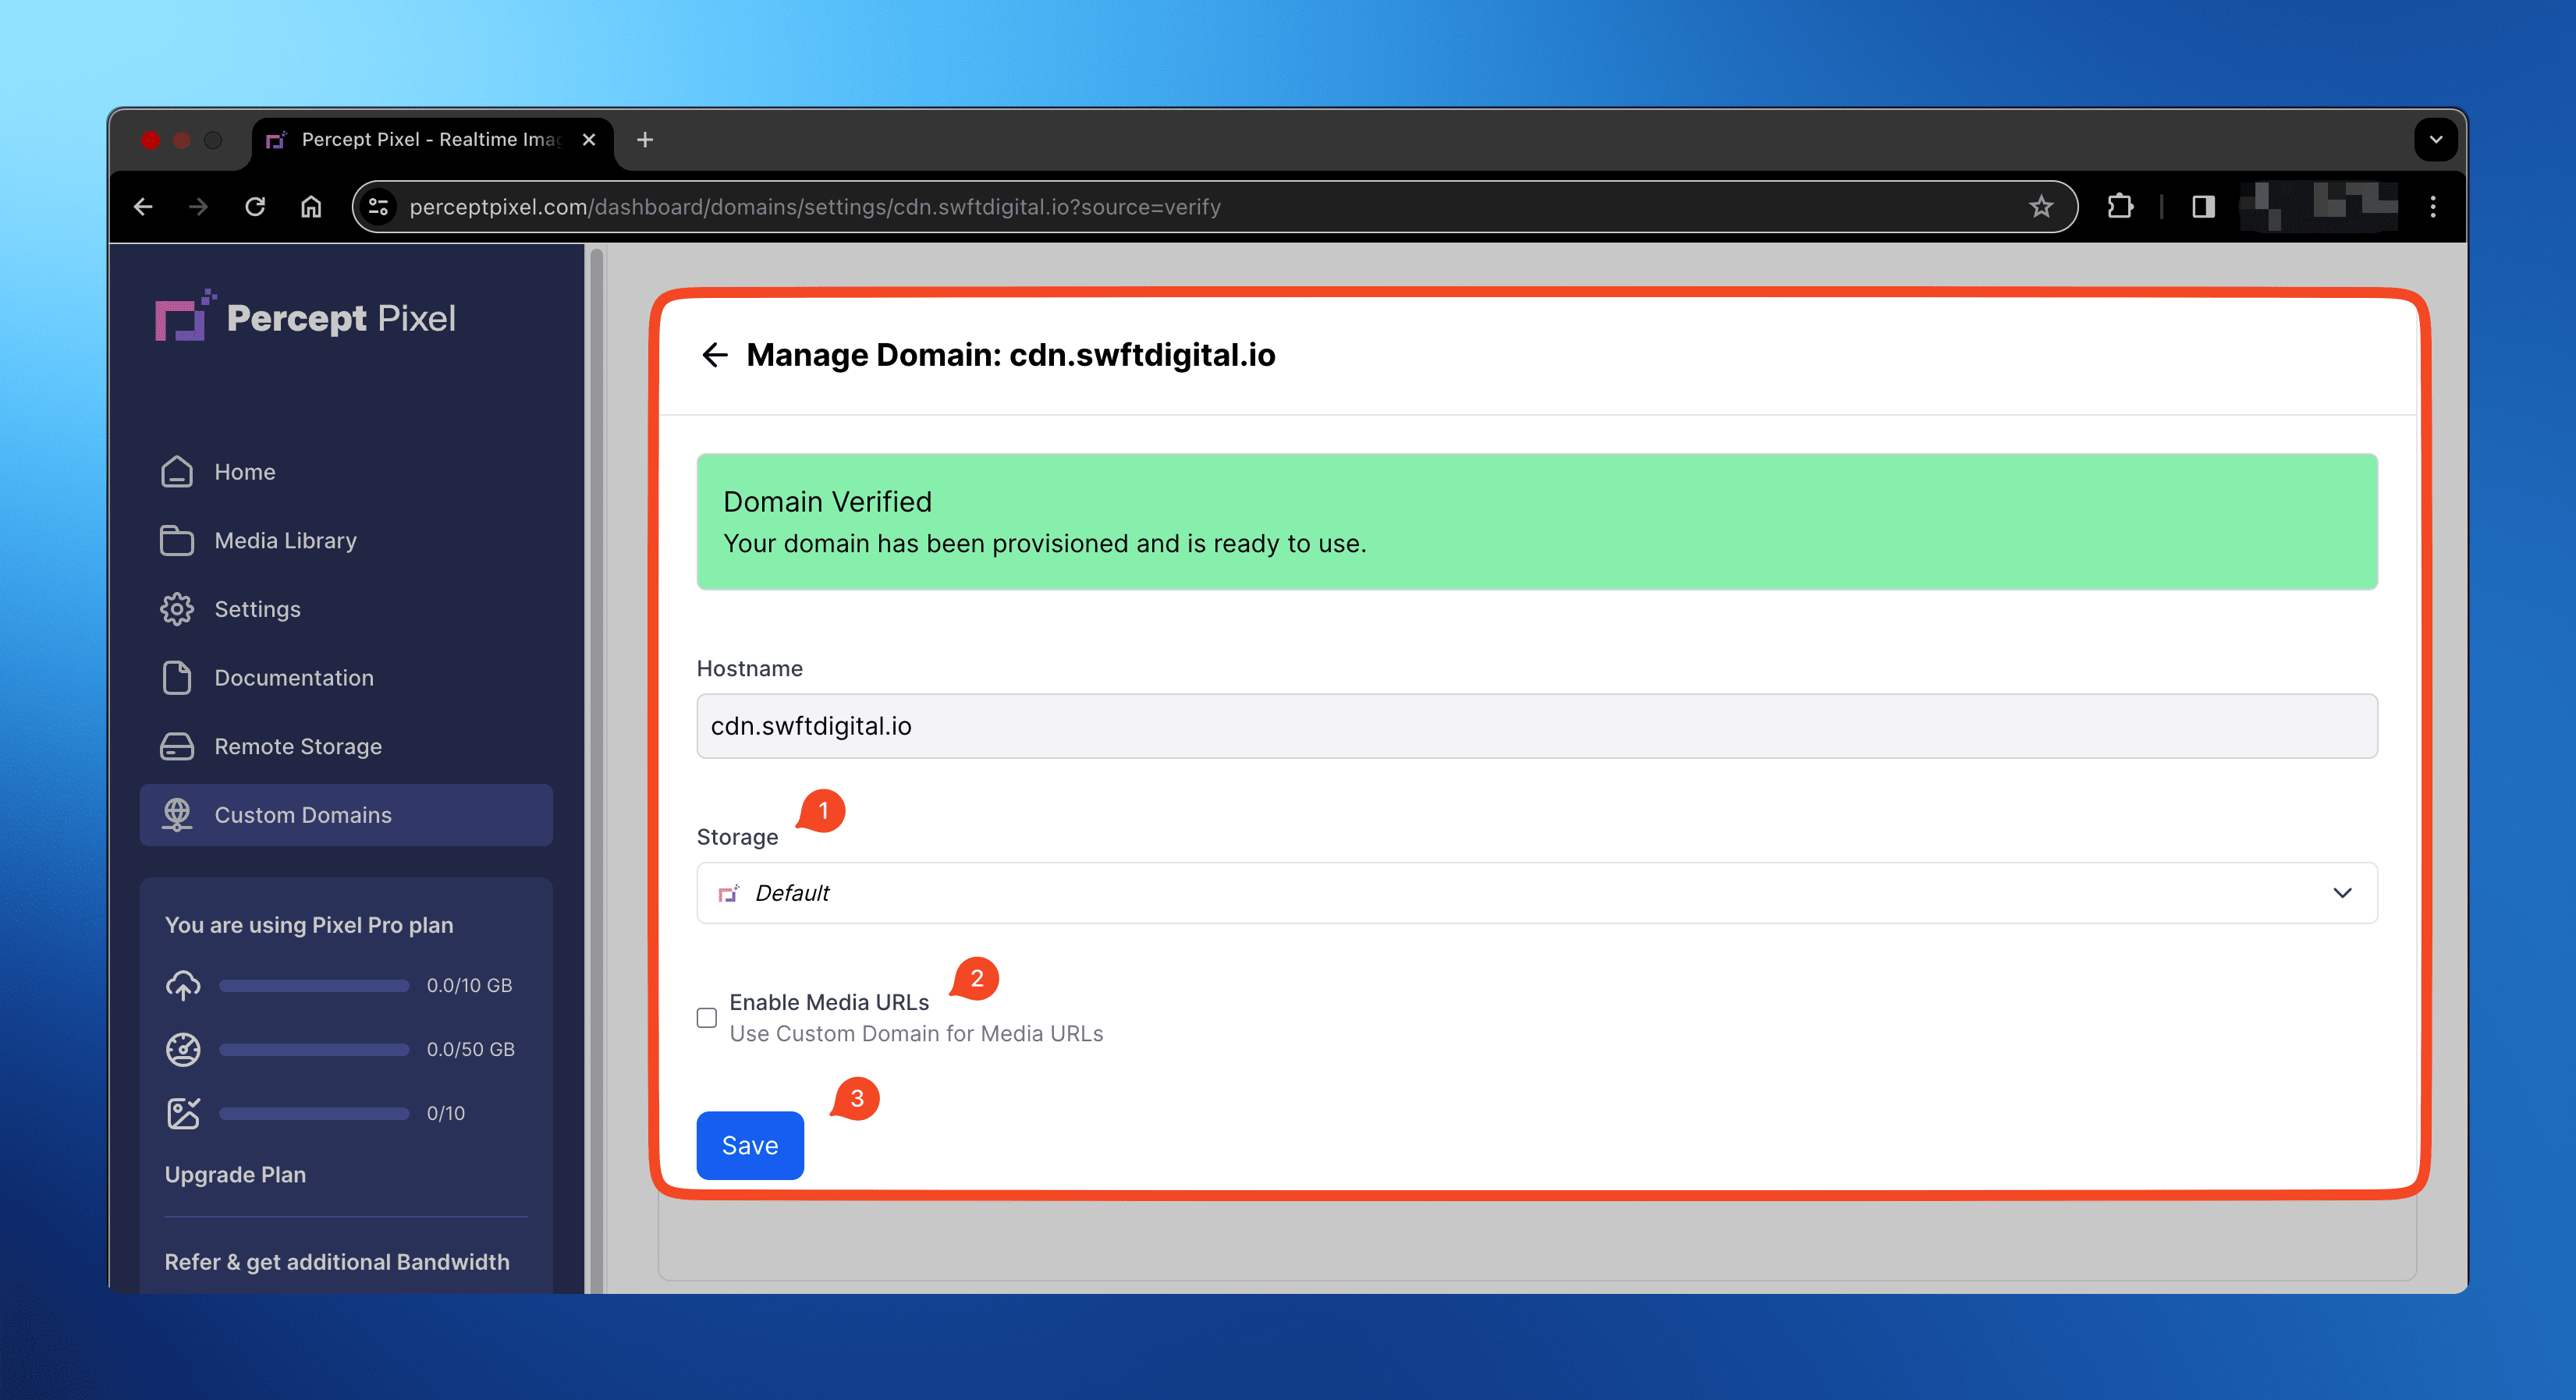Click the upload bandwidth usage icon

pos(184,986)
